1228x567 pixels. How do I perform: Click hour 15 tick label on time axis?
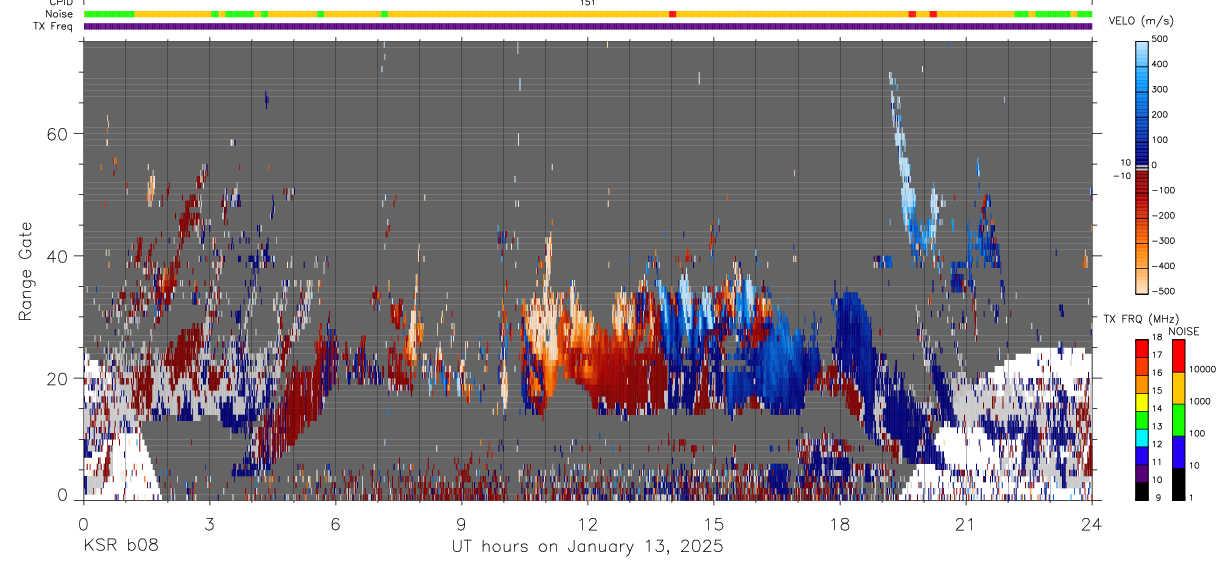pos(713,523)
